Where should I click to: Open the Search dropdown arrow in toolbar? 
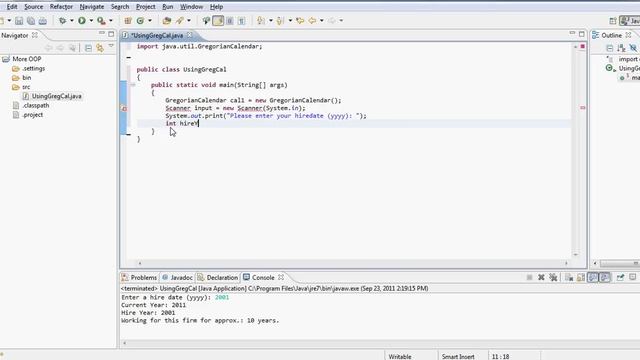(x=189, y=20)
